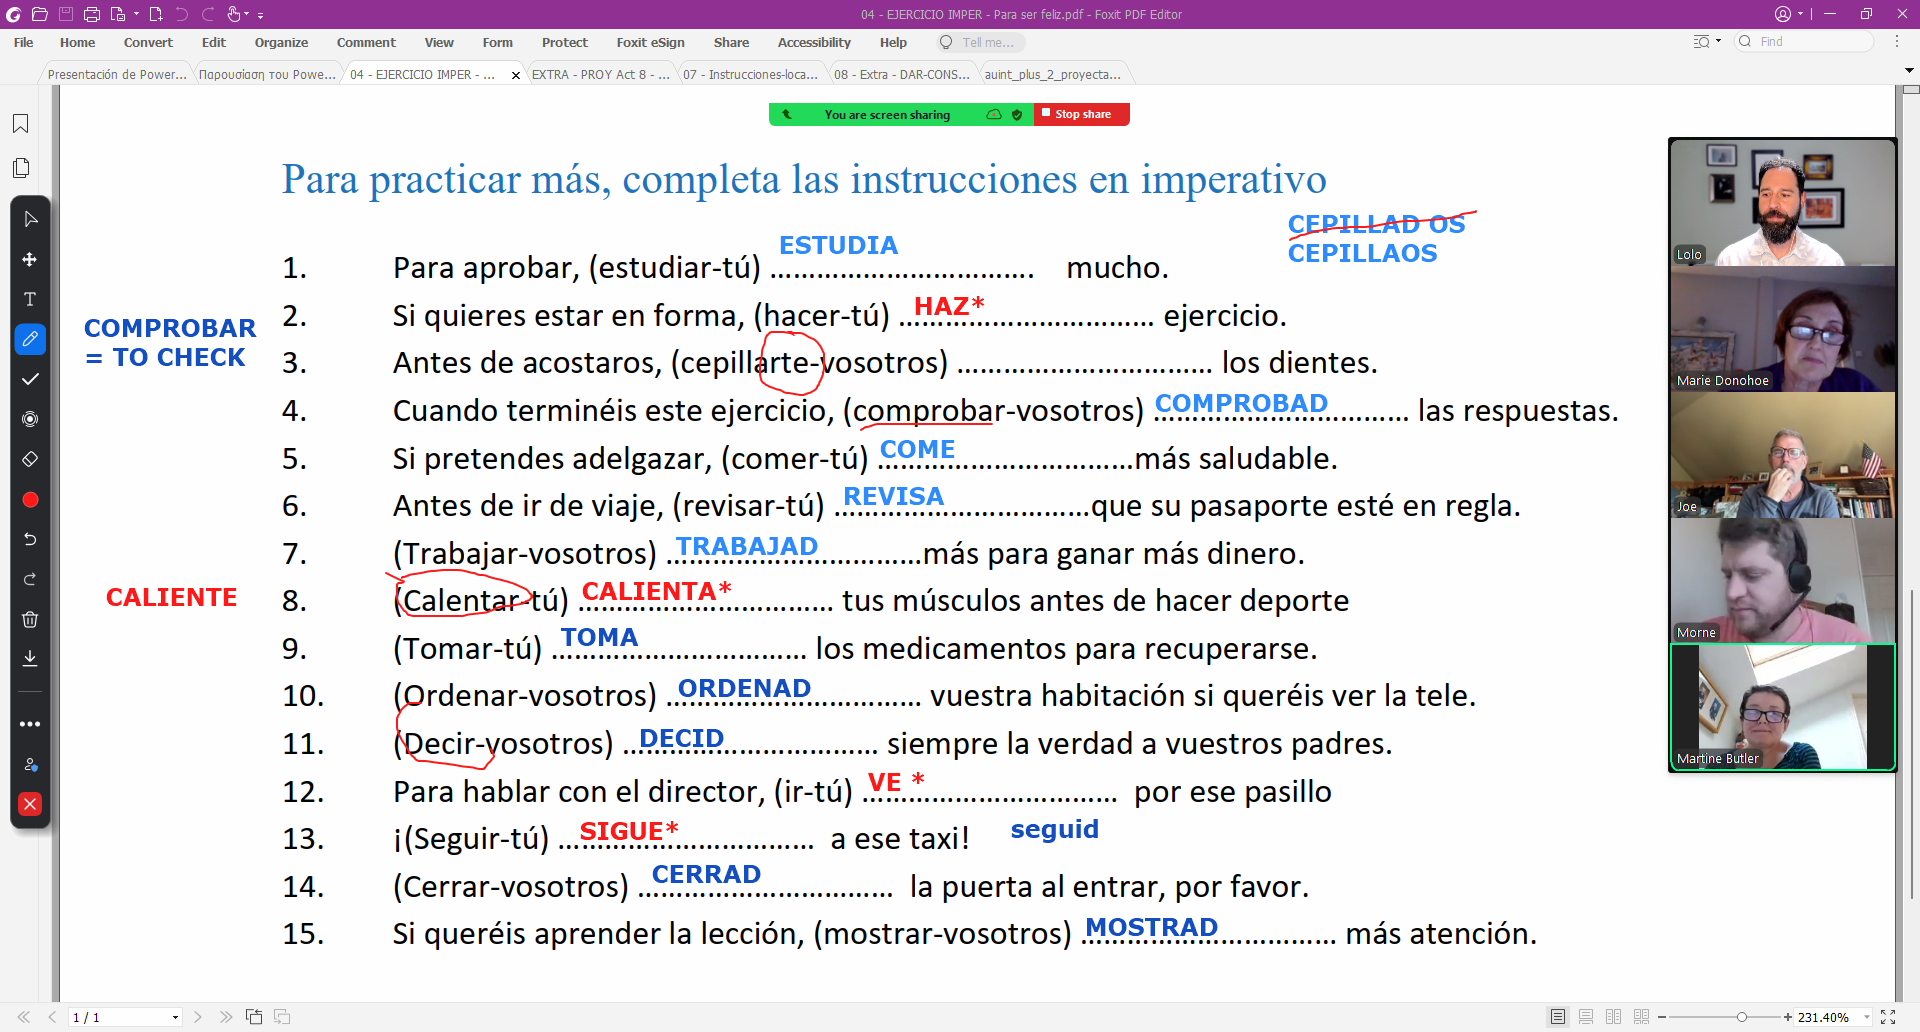Click the go to previous view icon
The width and height of the screenshot is (1920, 1032).
tap(254, 1017)
